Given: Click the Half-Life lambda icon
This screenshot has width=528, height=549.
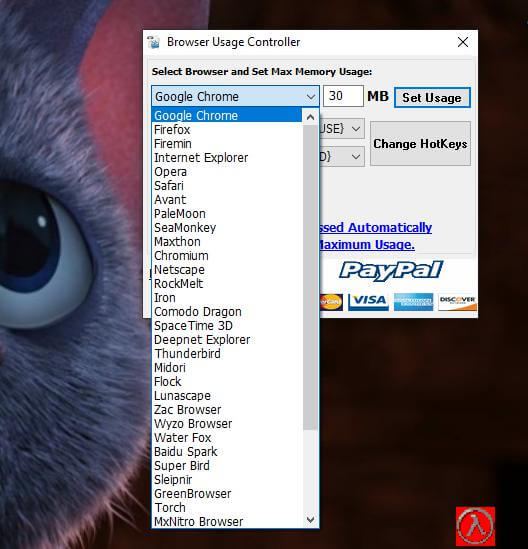Looking at the screenshot, I should pyautogui.click(x=475, y=526).
